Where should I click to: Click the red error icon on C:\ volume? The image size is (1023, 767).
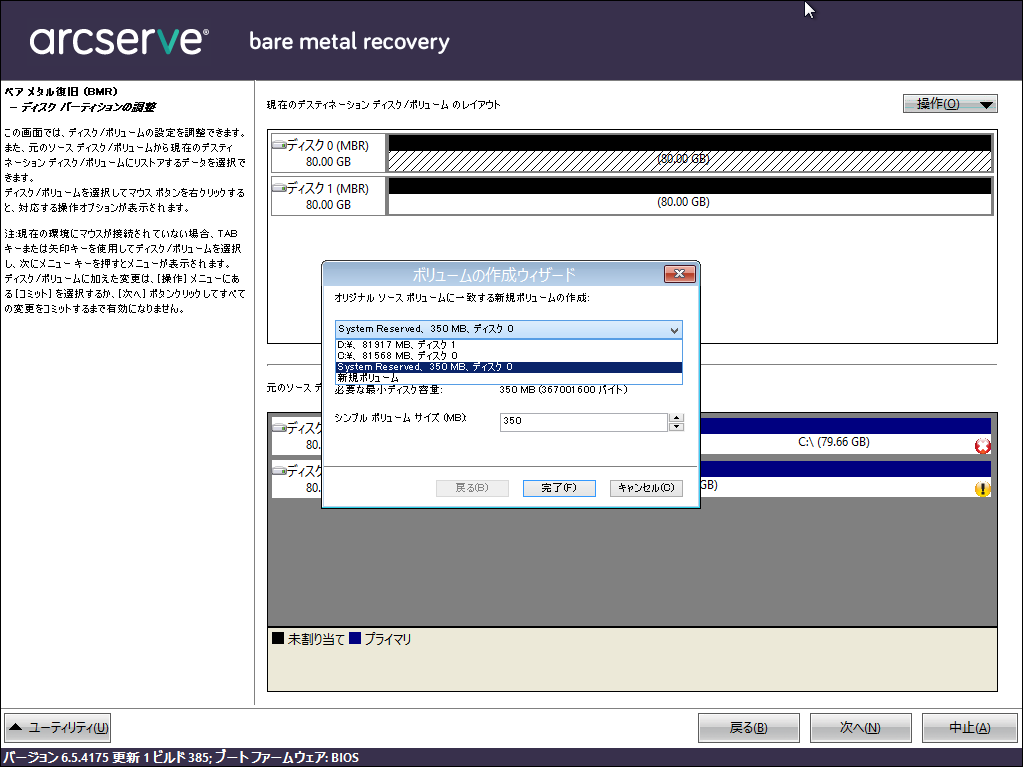[983, 446]
